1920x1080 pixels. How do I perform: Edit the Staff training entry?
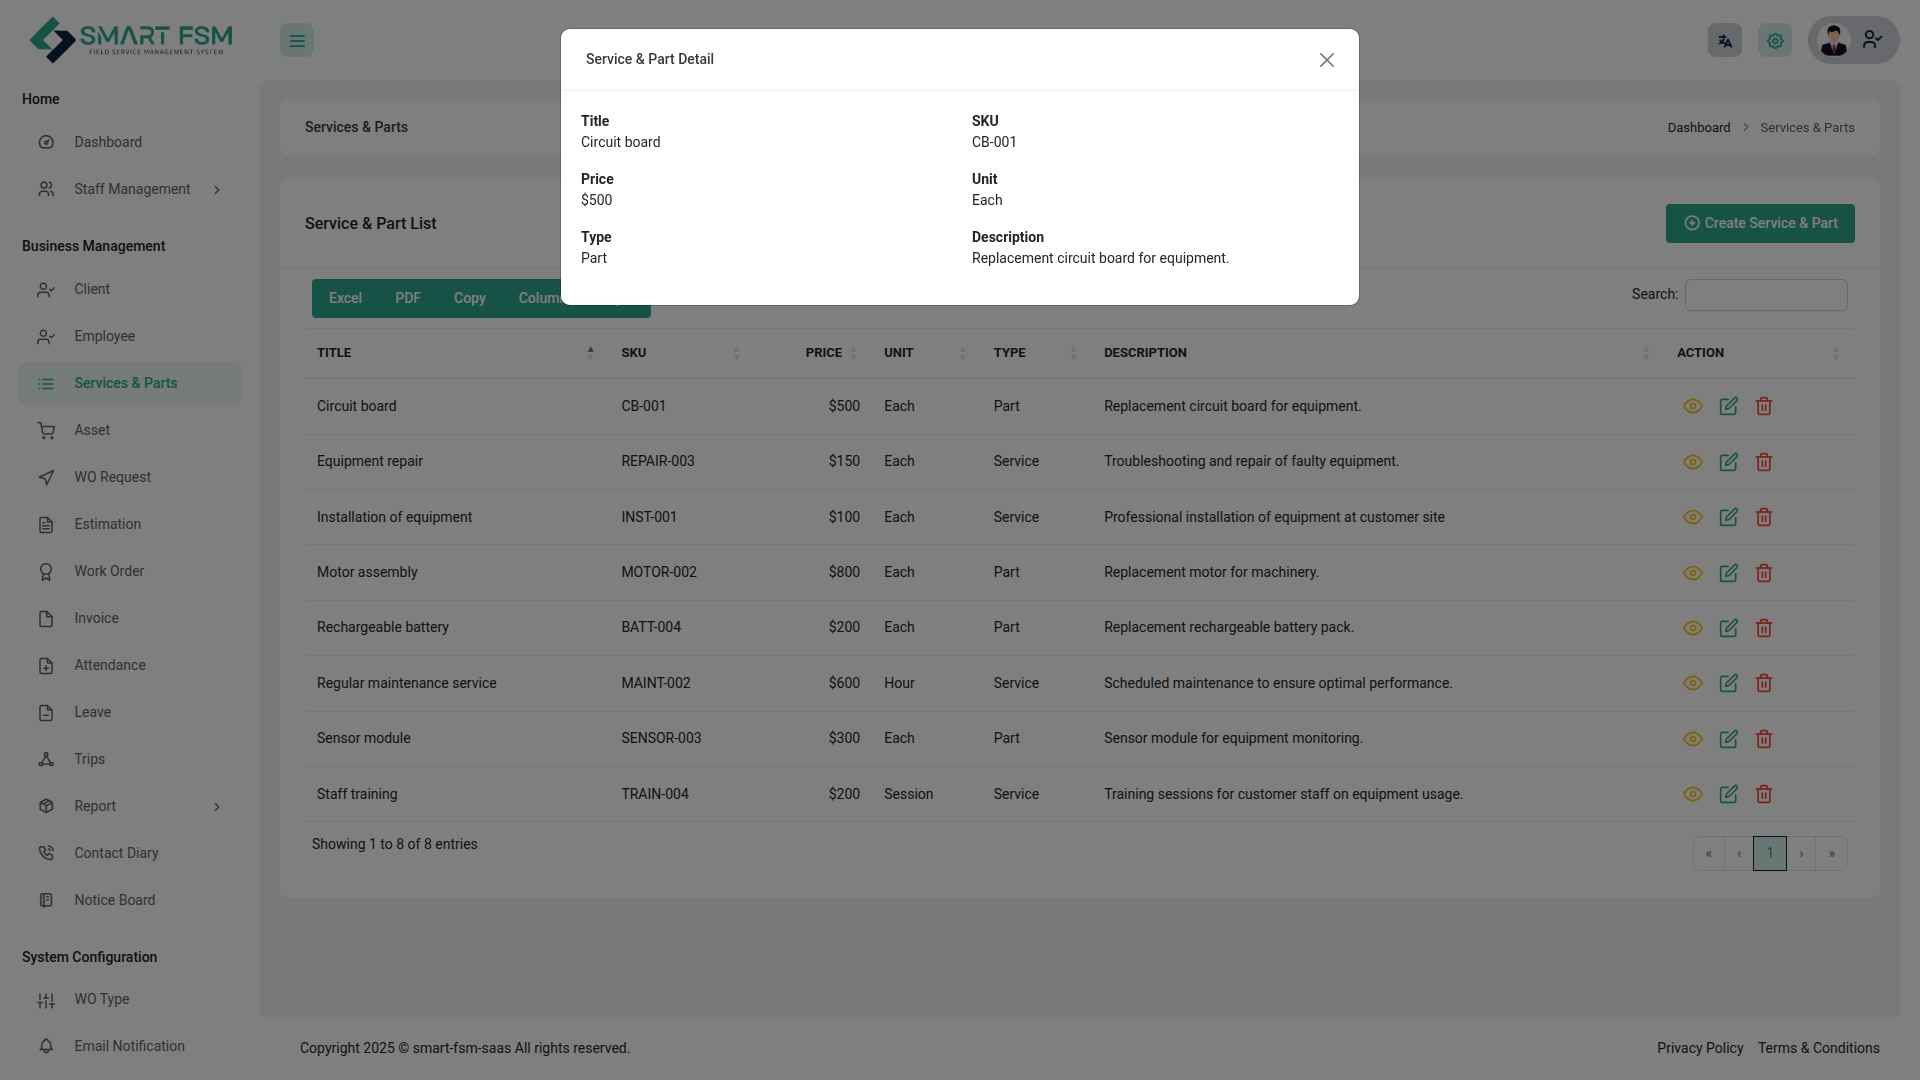tap(1728, 794)
